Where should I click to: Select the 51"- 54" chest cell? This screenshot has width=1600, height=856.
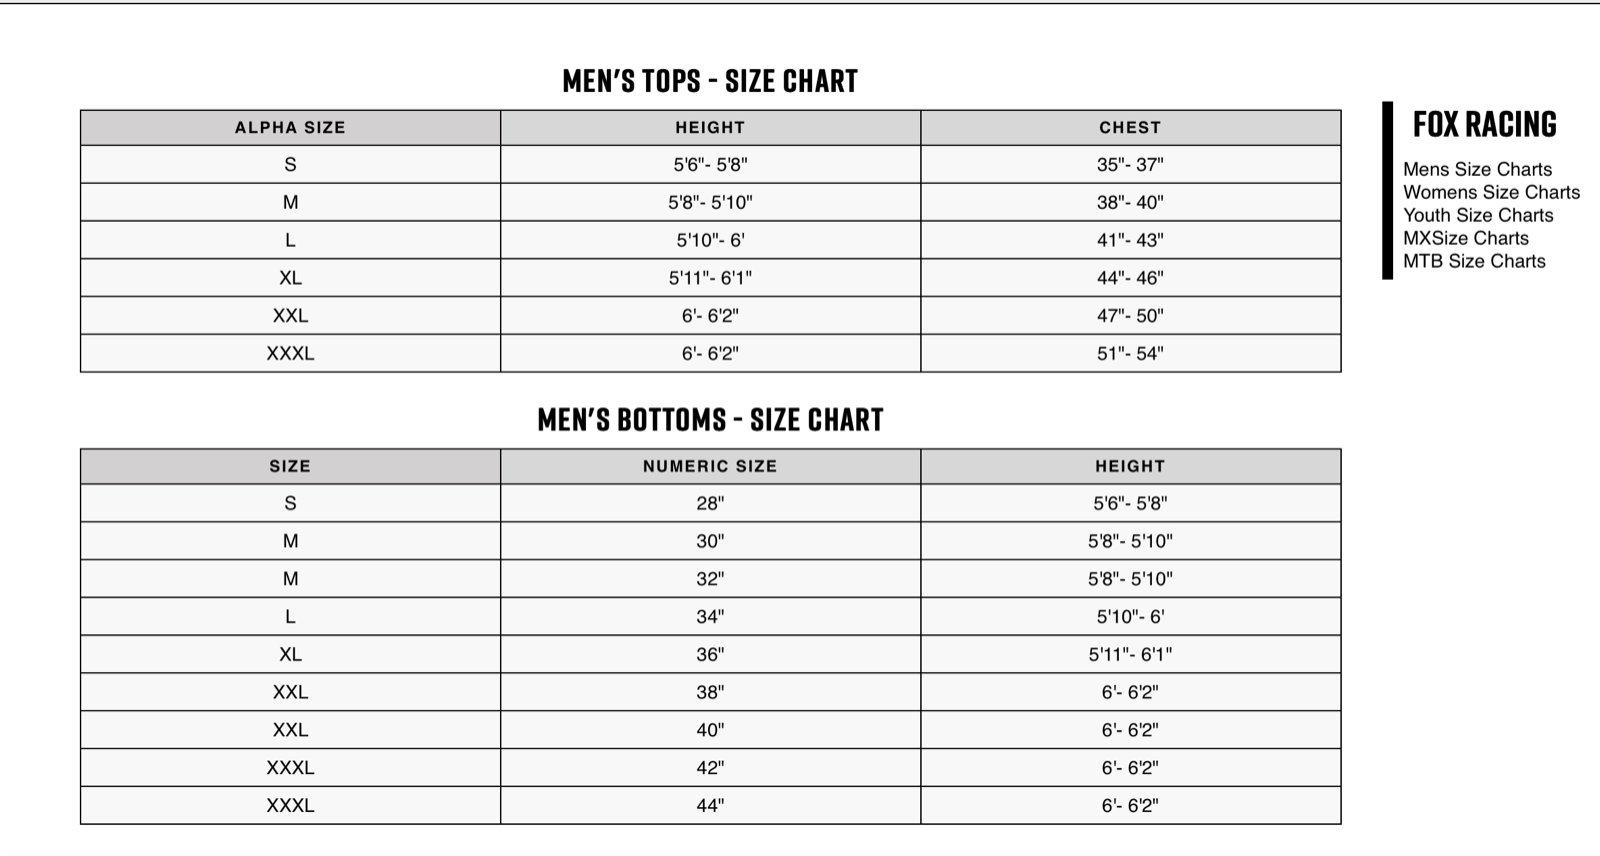tap(1130, 353)
